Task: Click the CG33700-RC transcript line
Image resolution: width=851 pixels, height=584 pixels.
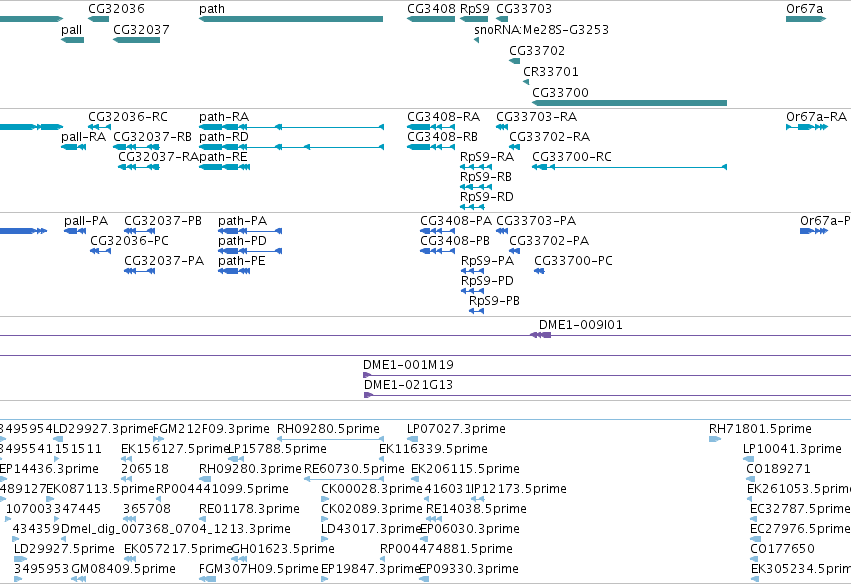Action: pyautogui.click(x=629, y=167)
